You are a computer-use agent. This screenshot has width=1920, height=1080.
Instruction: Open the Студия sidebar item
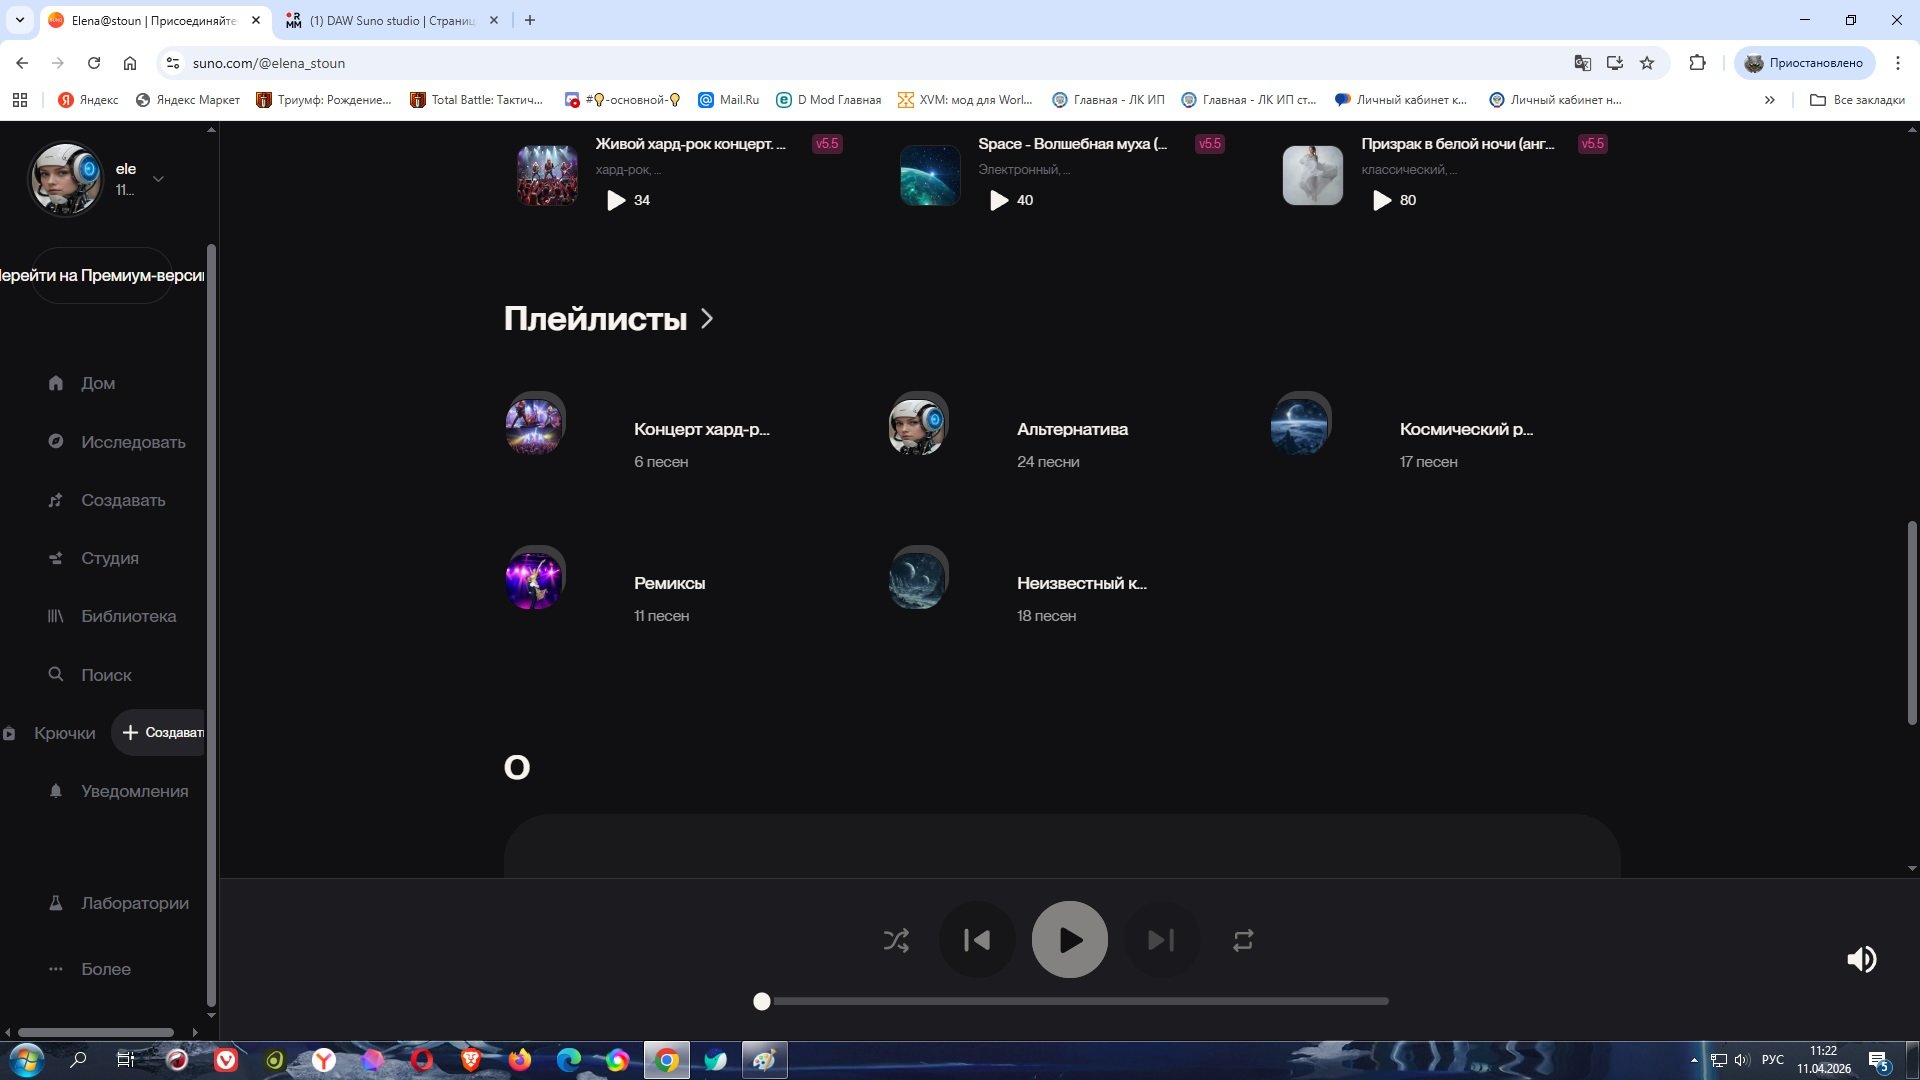tap(109, 558)
